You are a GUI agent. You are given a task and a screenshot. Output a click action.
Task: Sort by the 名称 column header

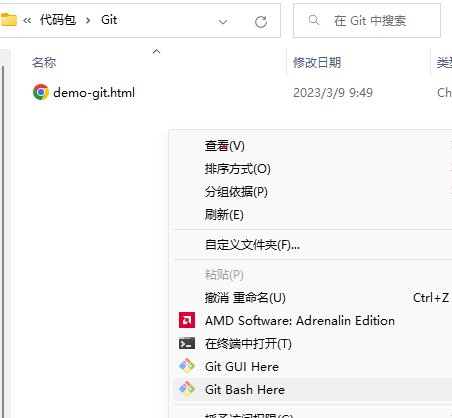44,63
